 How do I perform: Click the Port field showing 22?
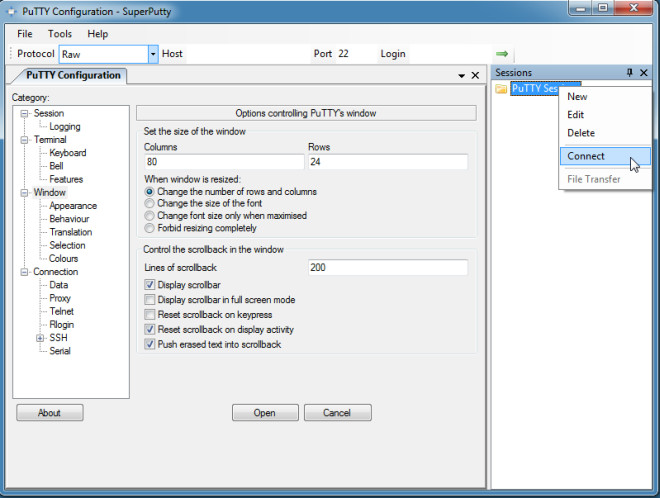[356, 54]
